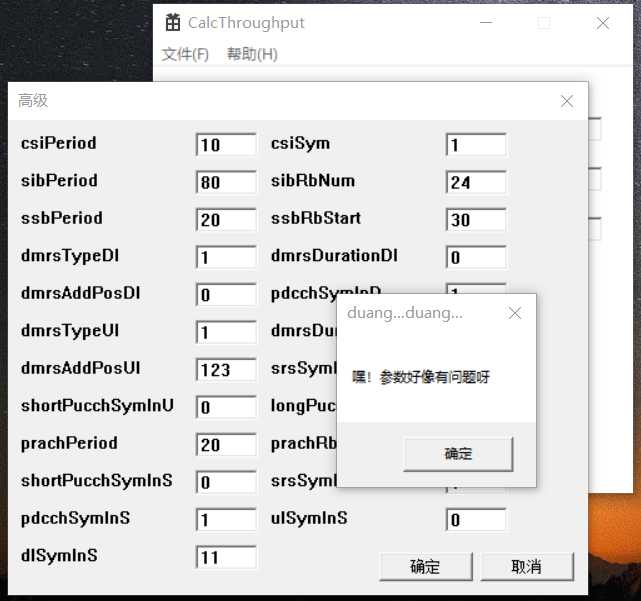Click 取消 button in the 高级 dialog

coord(527,567)
